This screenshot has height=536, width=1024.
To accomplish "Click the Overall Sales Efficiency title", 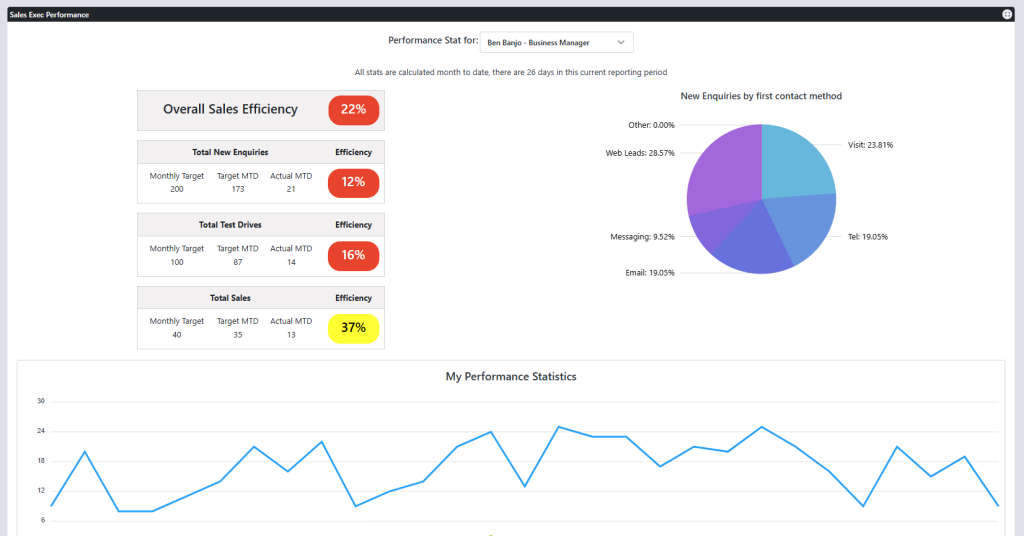I will coord(230,110).
